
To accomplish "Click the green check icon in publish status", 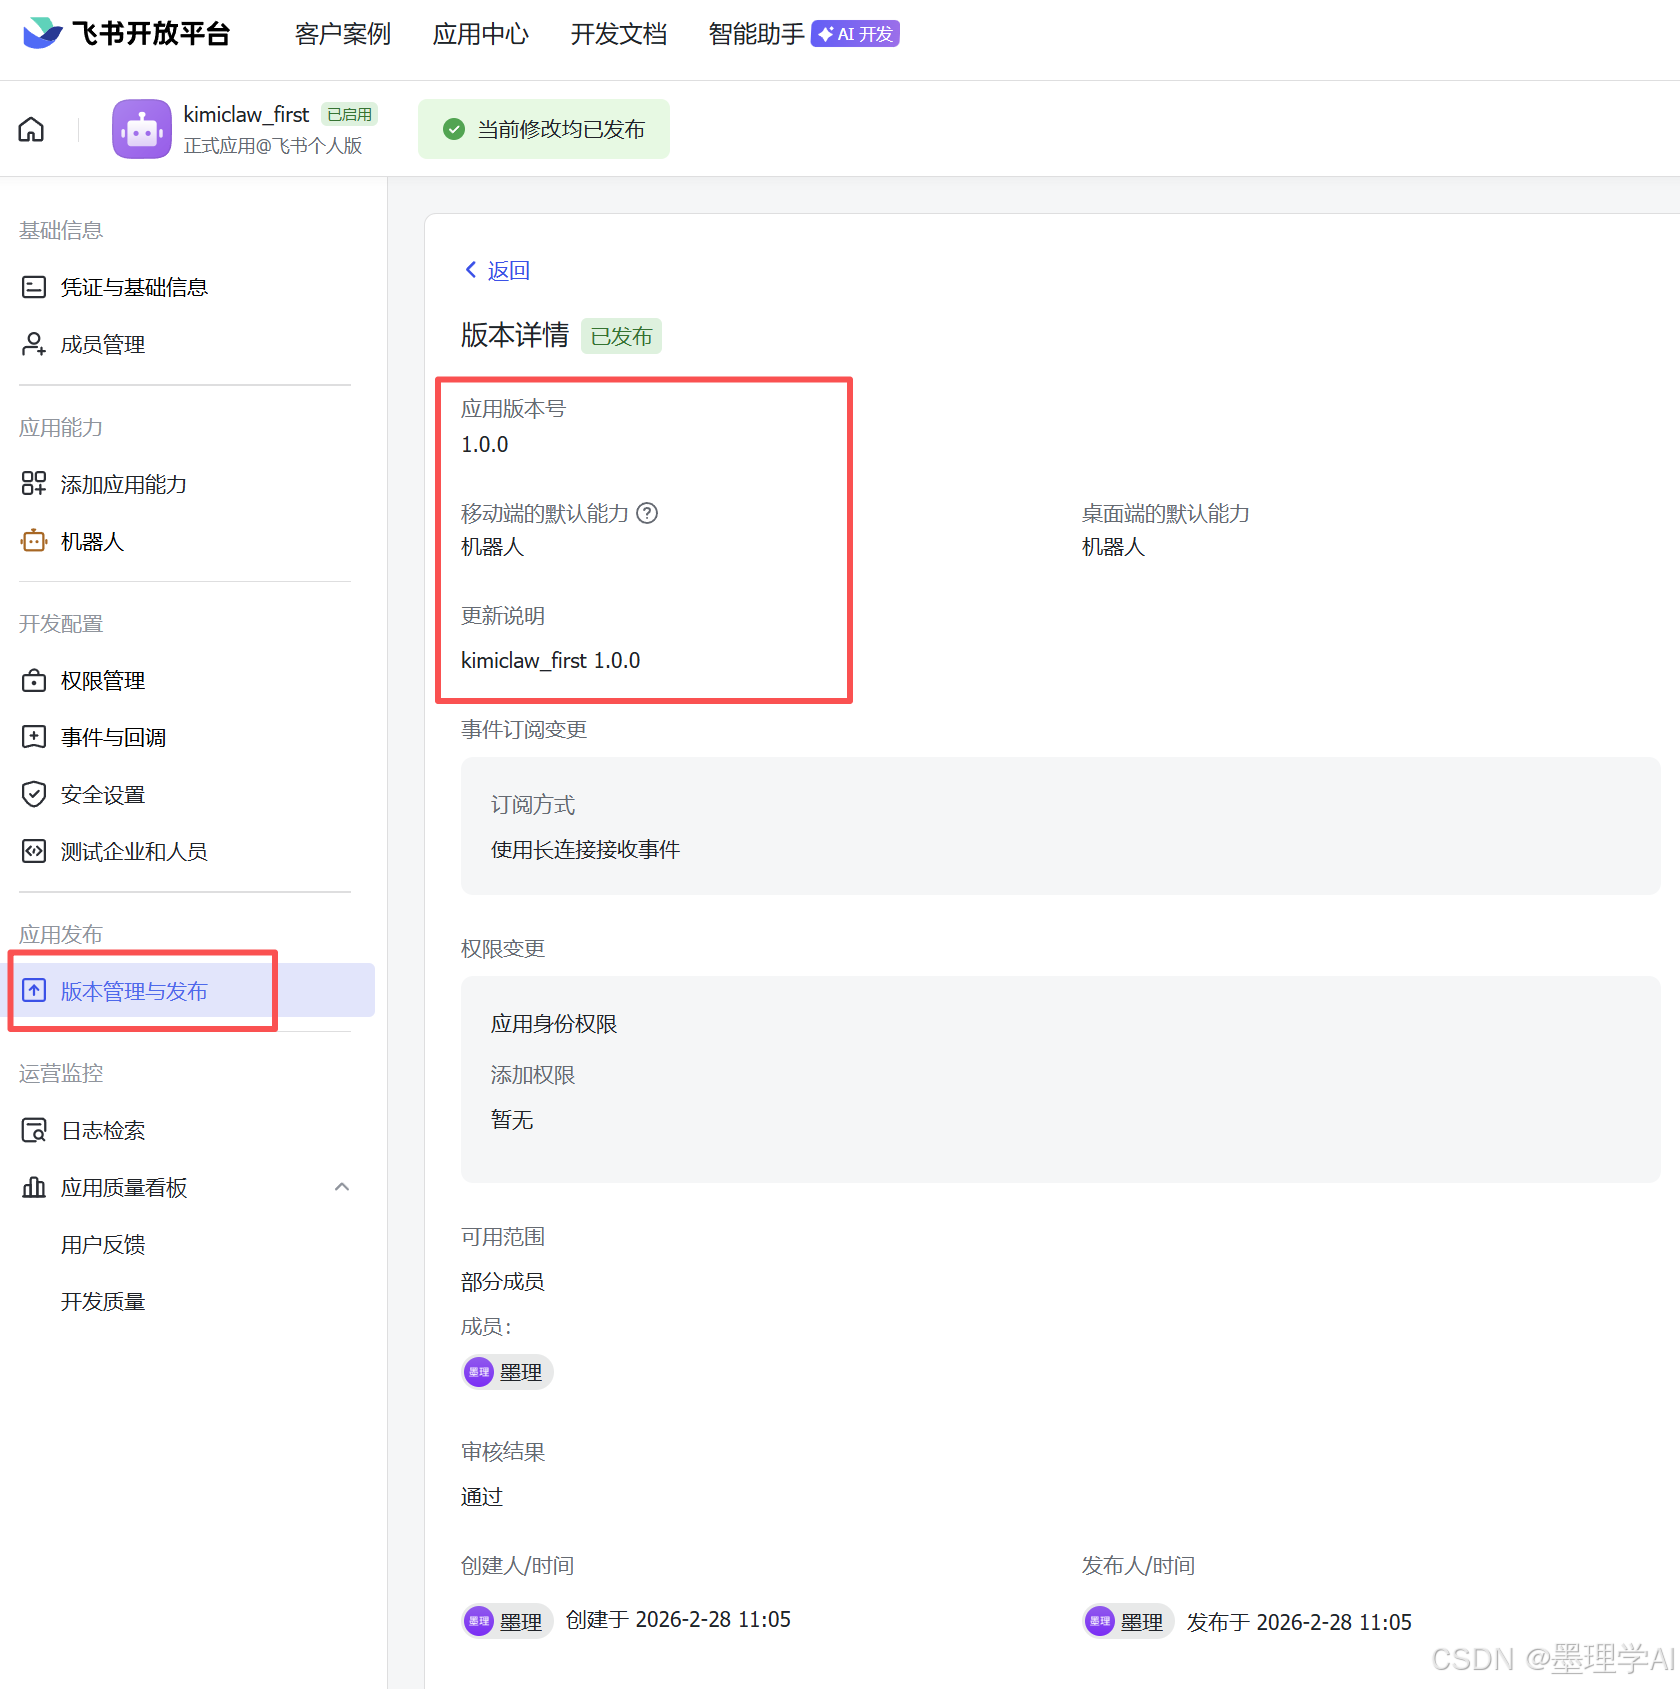I will (x=454, y=129).
